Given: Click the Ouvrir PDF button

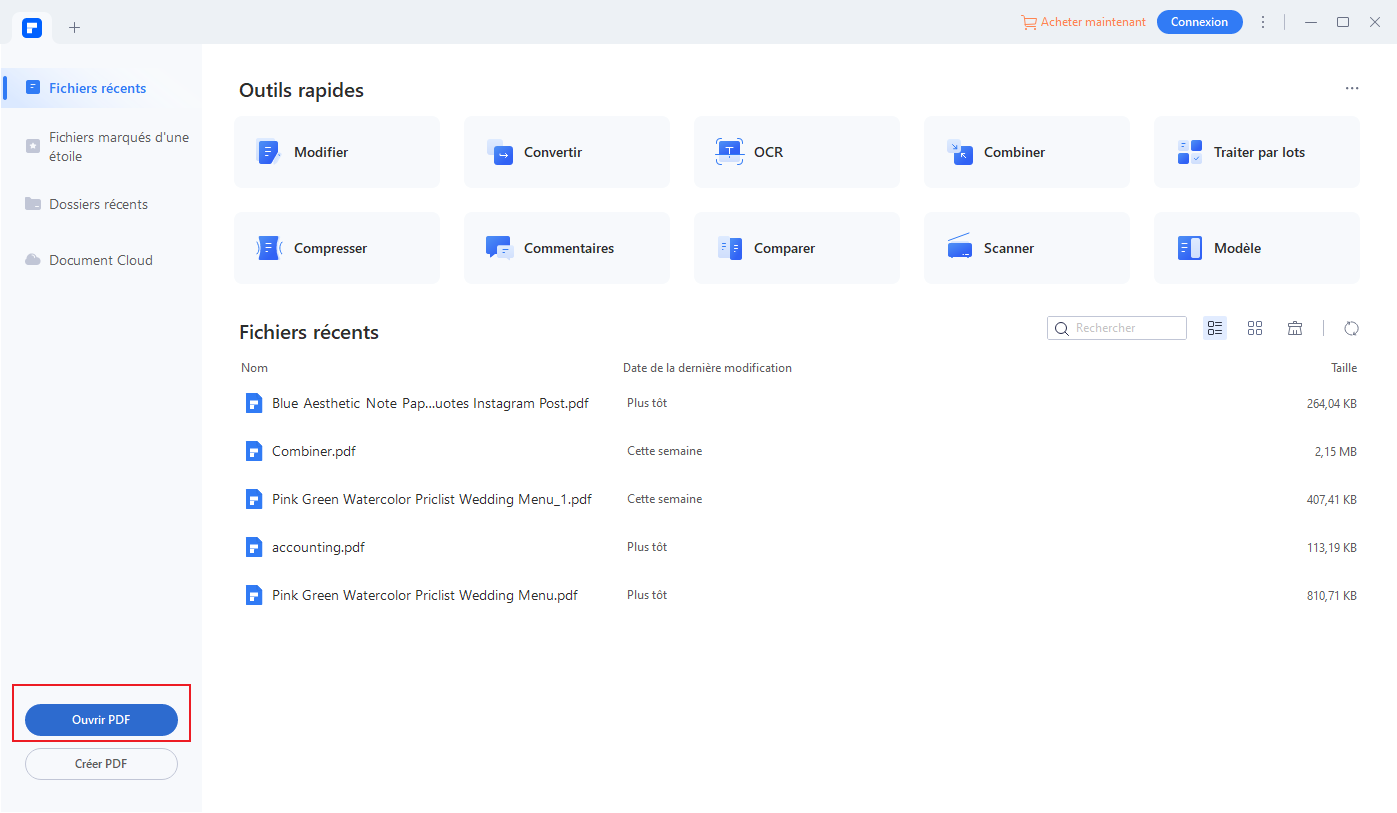Looking at the screenshot, I should [101, 720].
